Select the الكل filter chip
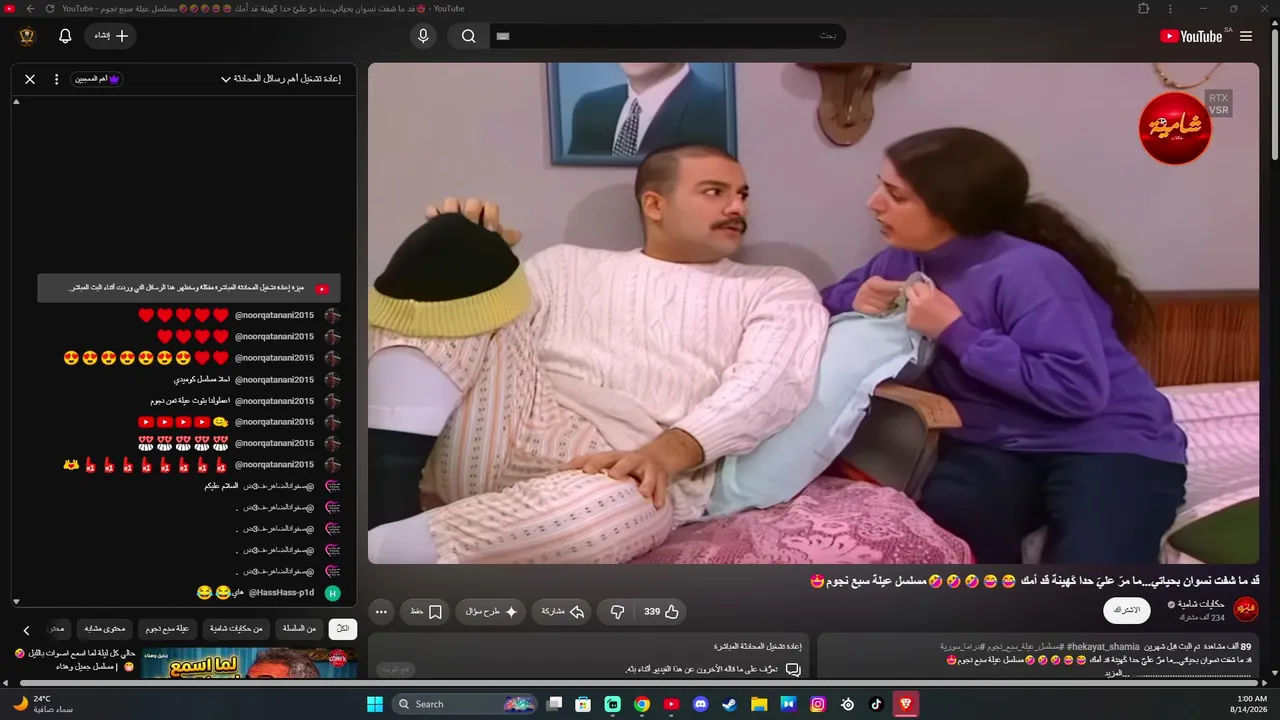Image resolution: width=1280 pixels, height=720 pixels. click(343, 629)
